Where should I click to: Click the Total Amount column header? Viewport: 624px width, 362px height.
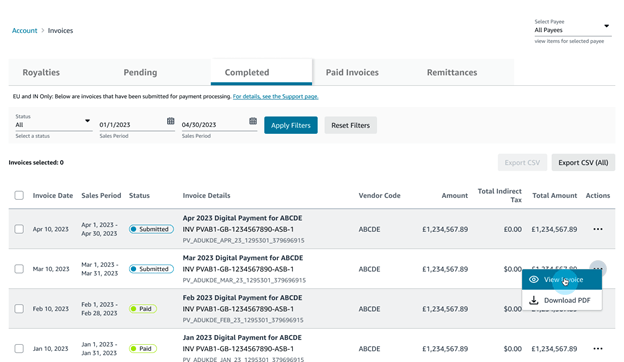point(554,196)
